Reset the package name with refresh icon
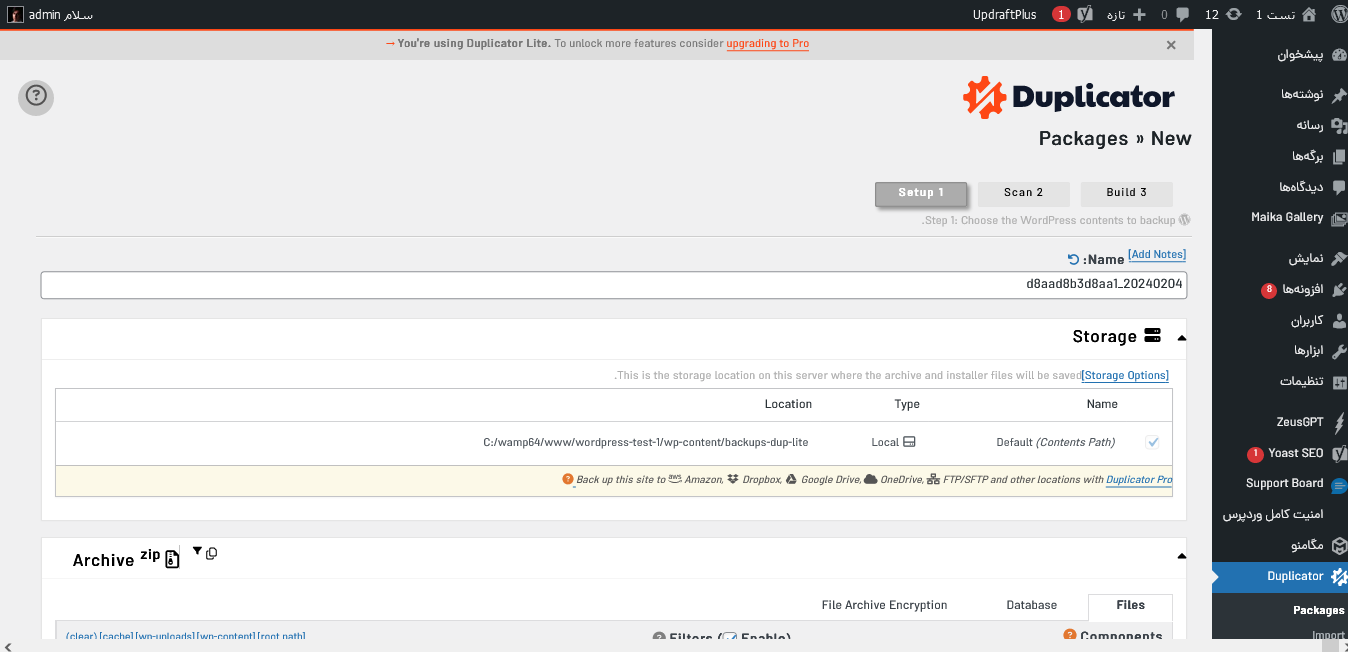The height and width of the screenshot is (652, 1348). click(x=1073, y=259)
